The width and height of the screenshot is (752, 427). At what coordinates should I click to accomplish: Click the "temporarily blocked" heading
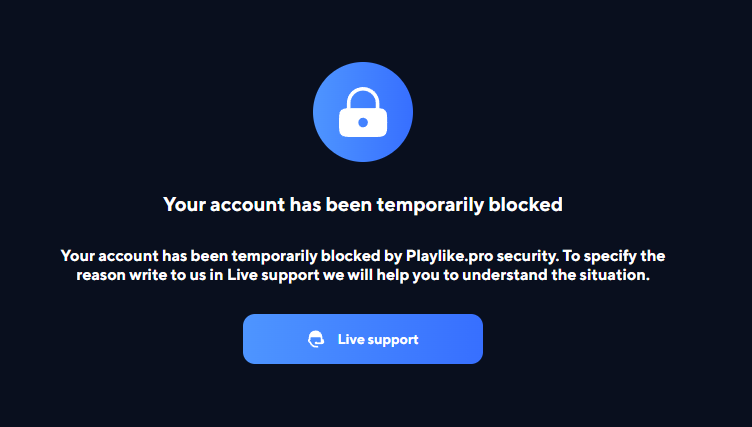point(363,205)
